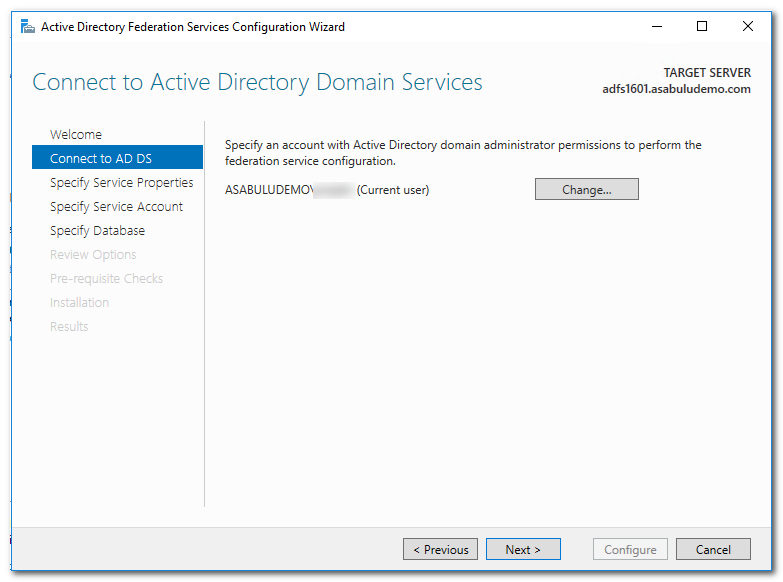Image resolution: width=783 pixels, height=582 pixels.
Task: Click the AD FS wizard title bar icon
Action: tap(27, 26)
